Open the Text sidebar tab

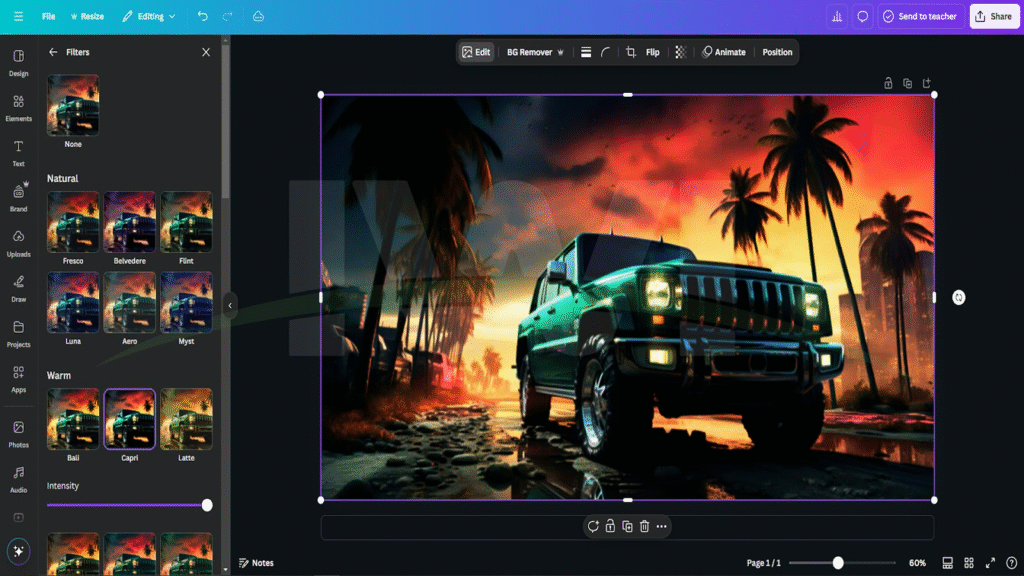pyautogui.click(x=18, y=153)
